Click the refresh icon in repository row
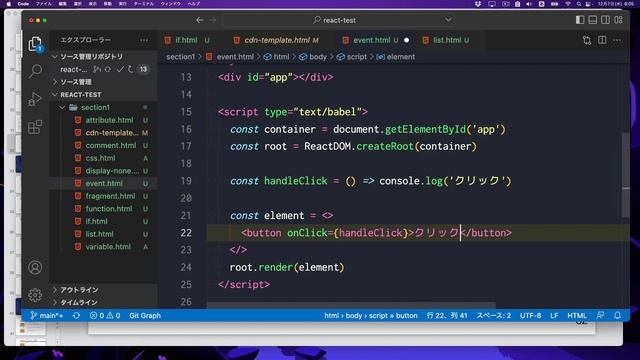This screenshot has width=640, height=360. (x=108, y=69)
